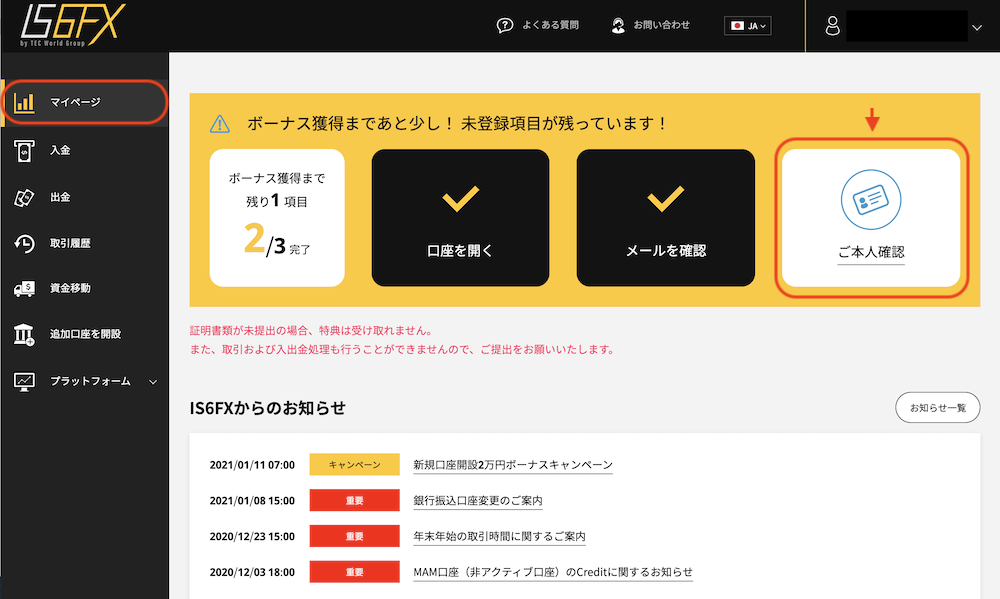Click the ボーナス獲得まであと少し banner heading
Screen dimensions: 1000x599
pyautogui.click(x=457, y=123)
